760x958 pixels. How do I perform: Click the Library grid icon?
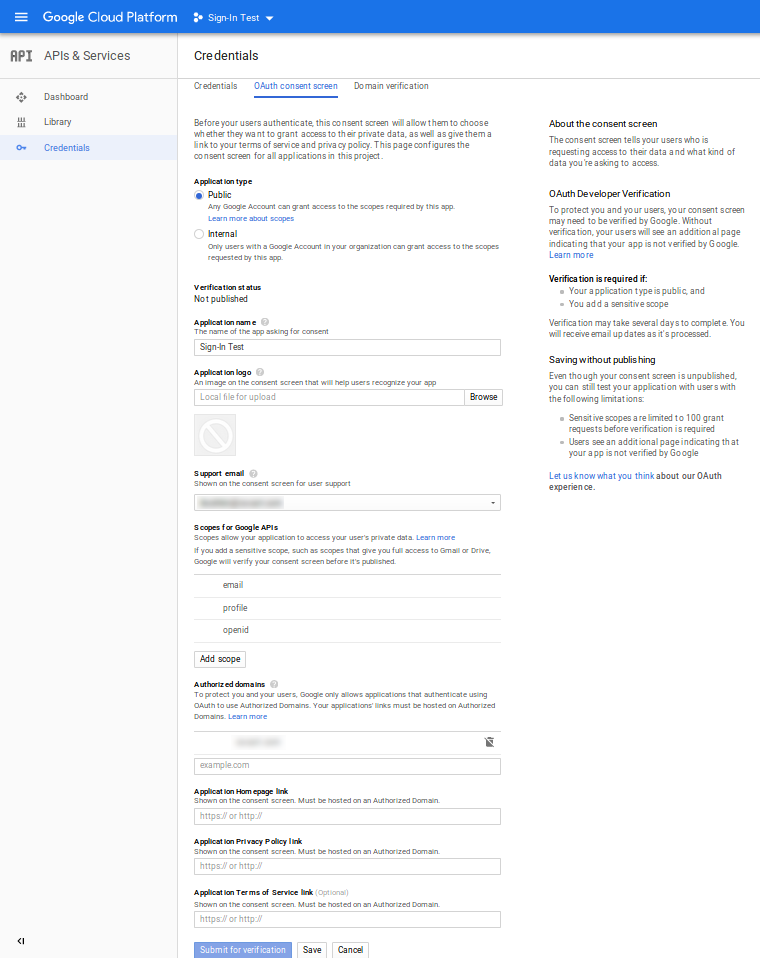[21, 122]
